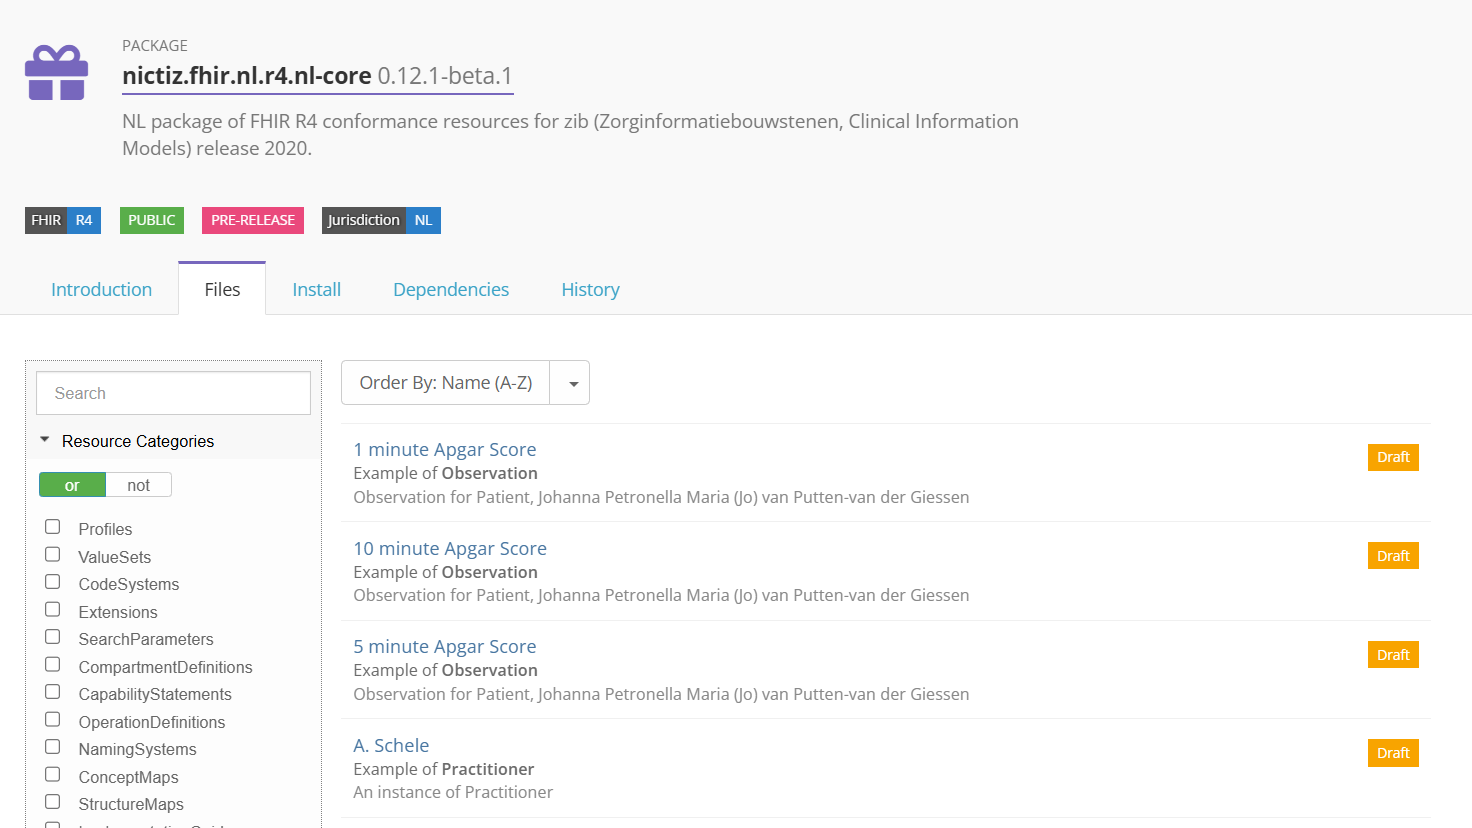
Task: Open the A. Schele practitioner file
Action: click(x=391, y=745)
